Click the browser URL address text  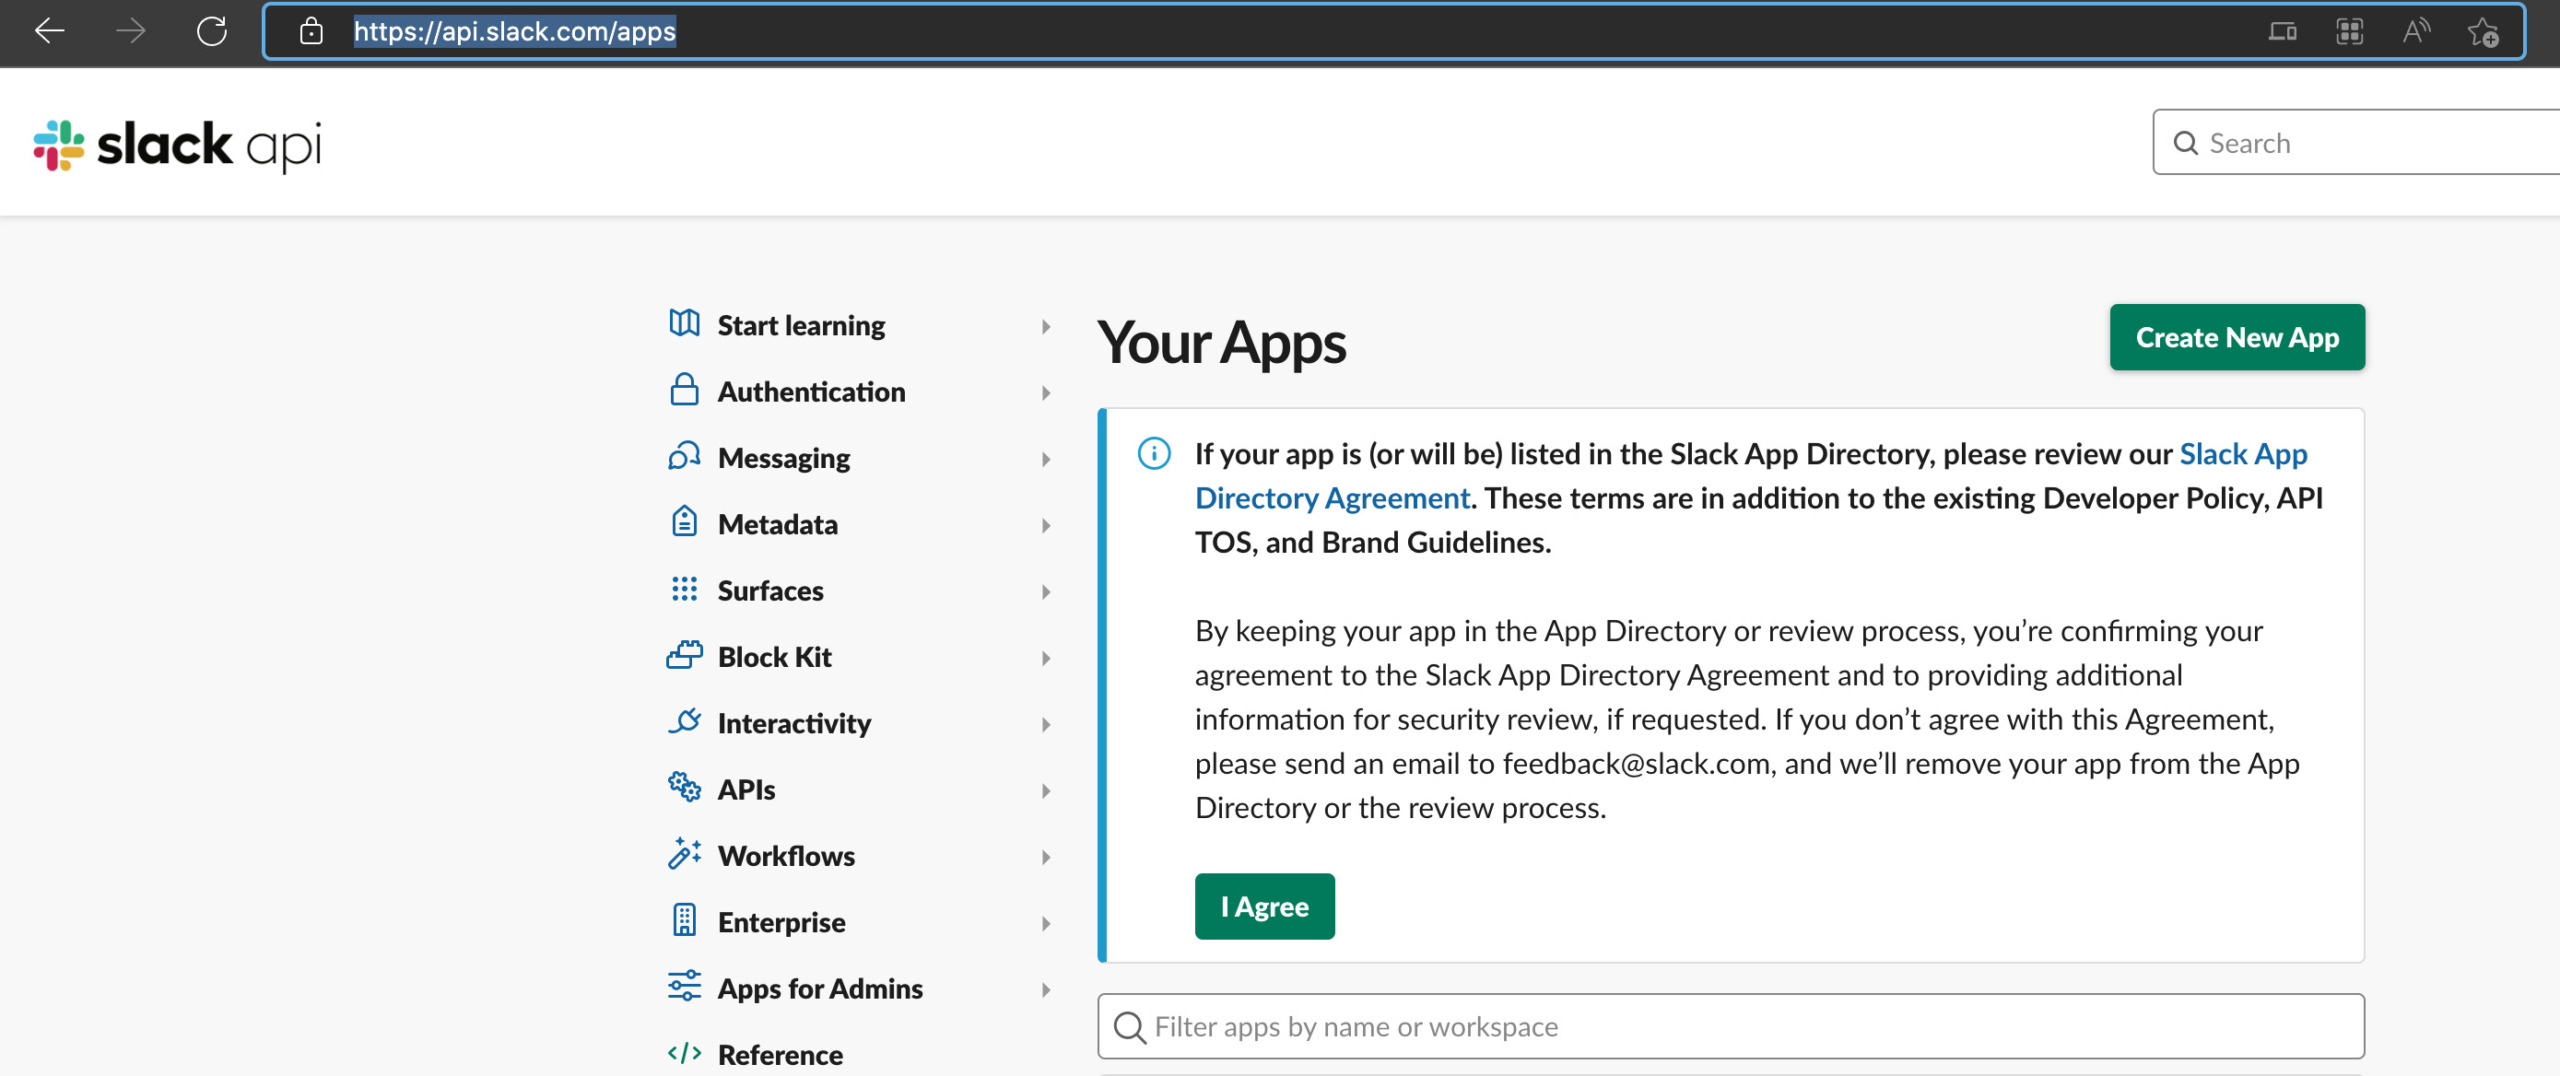click(515, 31)
